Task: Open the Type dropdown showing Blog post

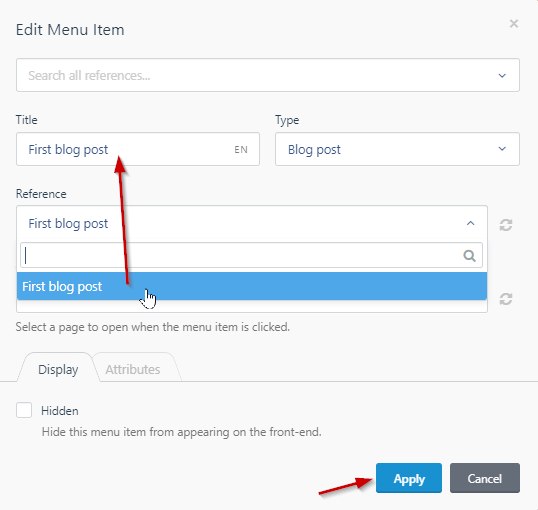Action: tap(397, 149)
